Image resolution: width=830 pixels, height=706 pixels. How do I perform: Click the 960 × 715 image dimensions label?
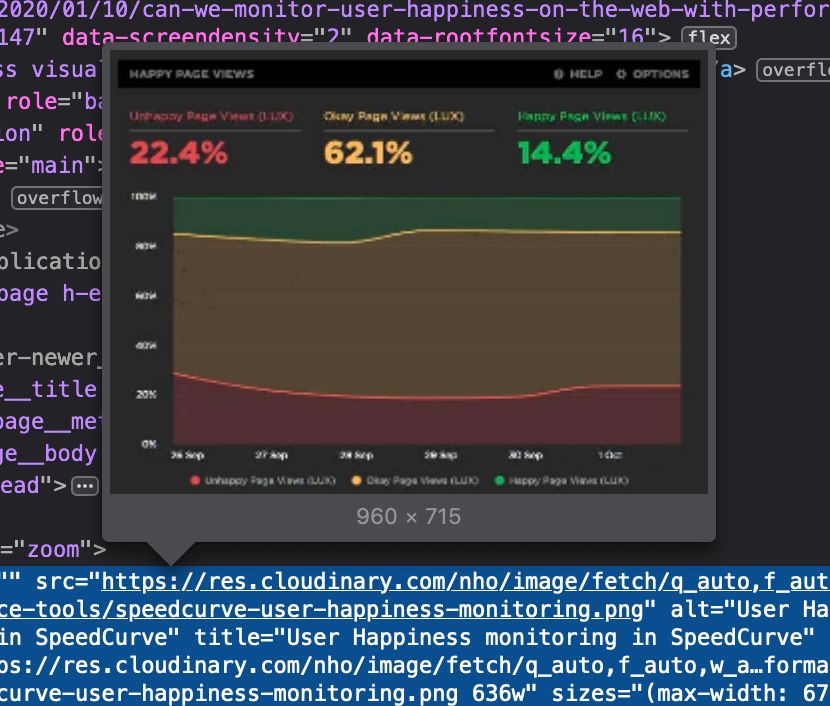coord(409,517)
